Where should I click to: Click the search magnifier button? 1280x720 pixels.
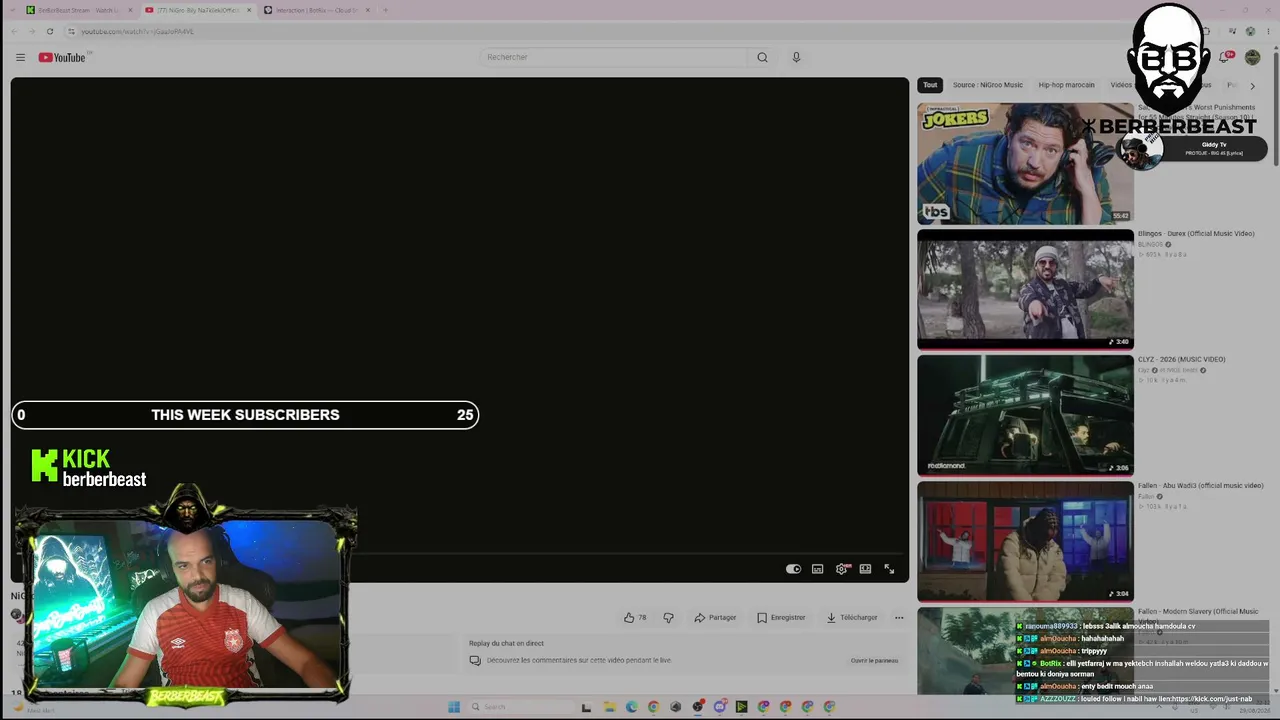tap(762, 57)
